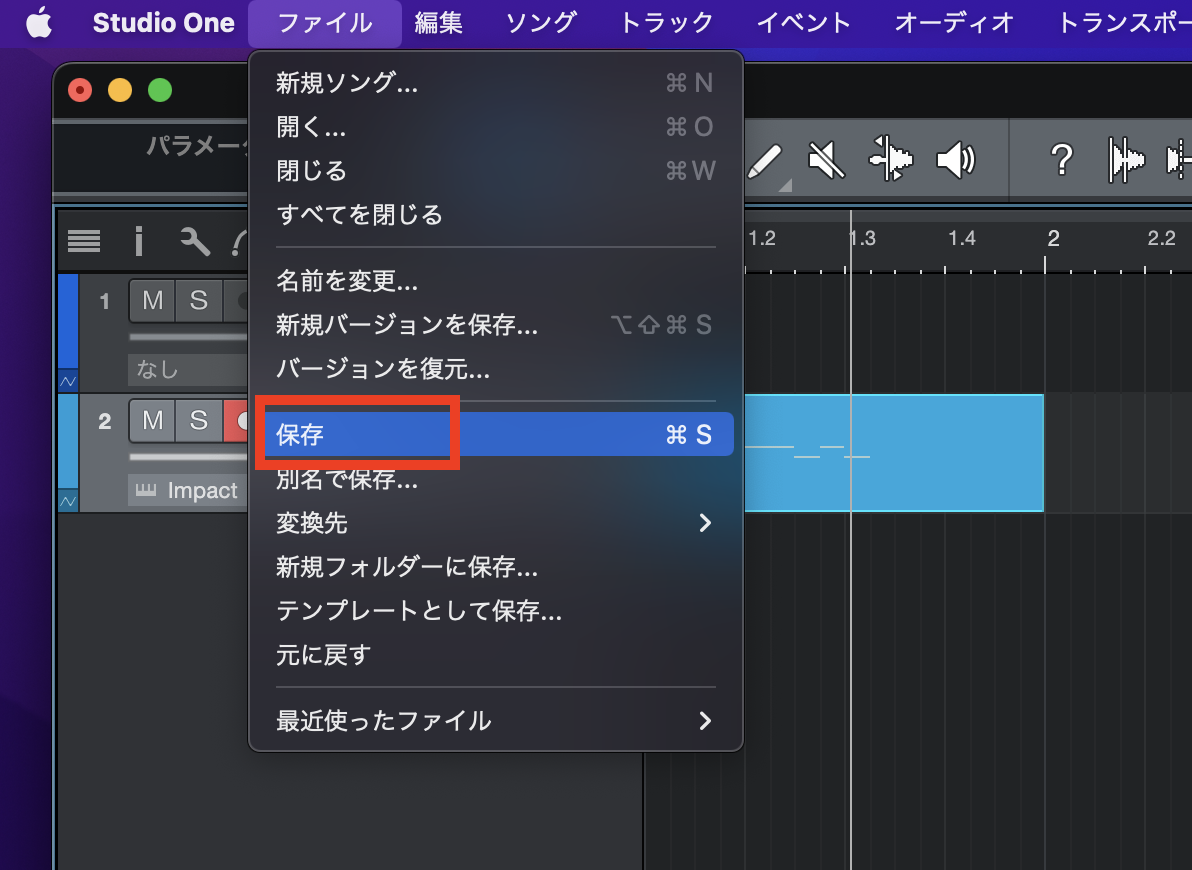Adjust the volume slider on track 2

click(185, 455)
